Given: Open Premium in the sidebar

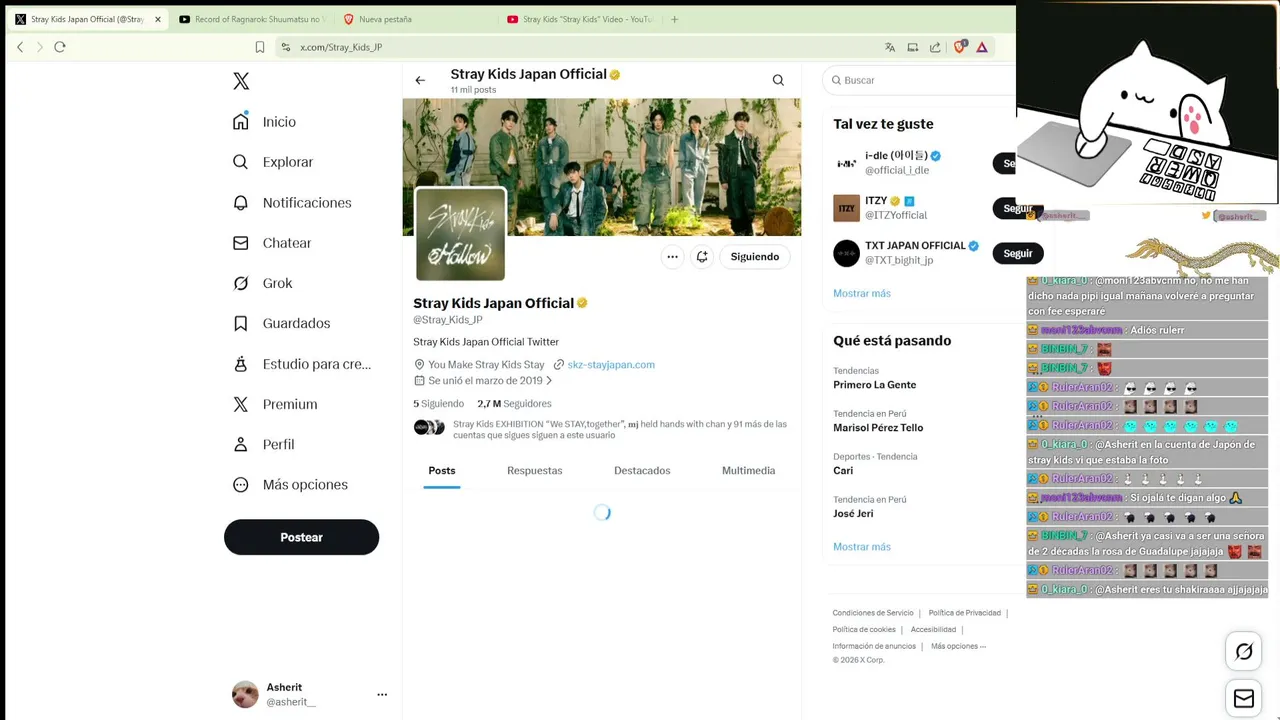Looking at the screenshot, I should point(275,404).
